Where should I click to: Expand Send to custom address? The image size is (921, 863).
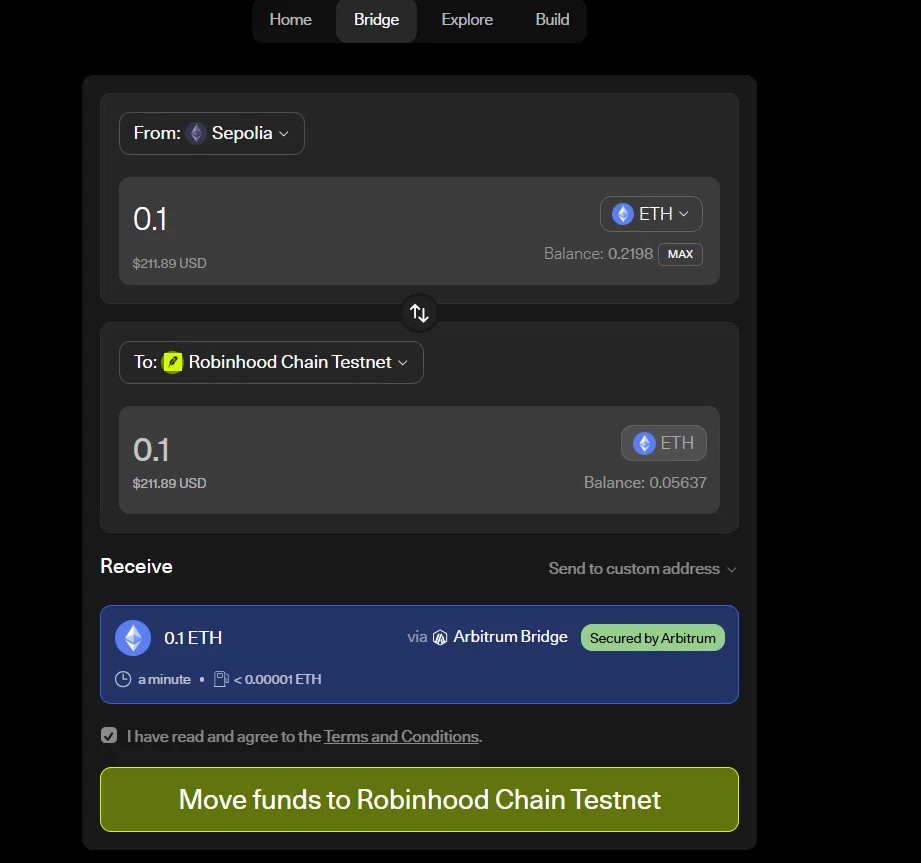pos(642,569)
